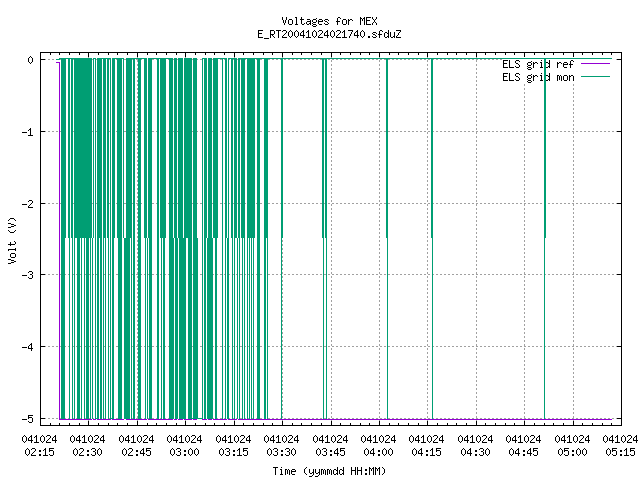The width and height of the screenshot is (640, 480).
Task: Click the y-axis tick label -4
Action: click(27, 347)
